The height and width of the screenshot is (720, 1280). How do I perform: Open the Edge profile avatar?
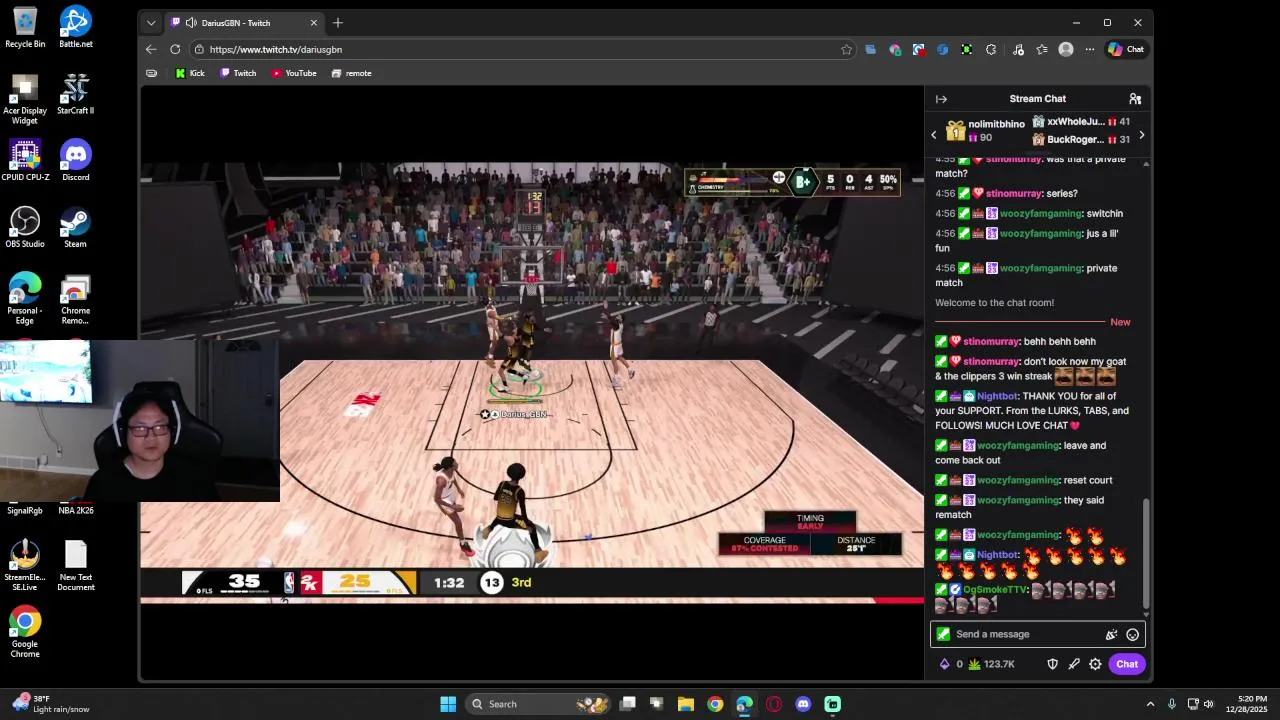[x=1066, y=49]
